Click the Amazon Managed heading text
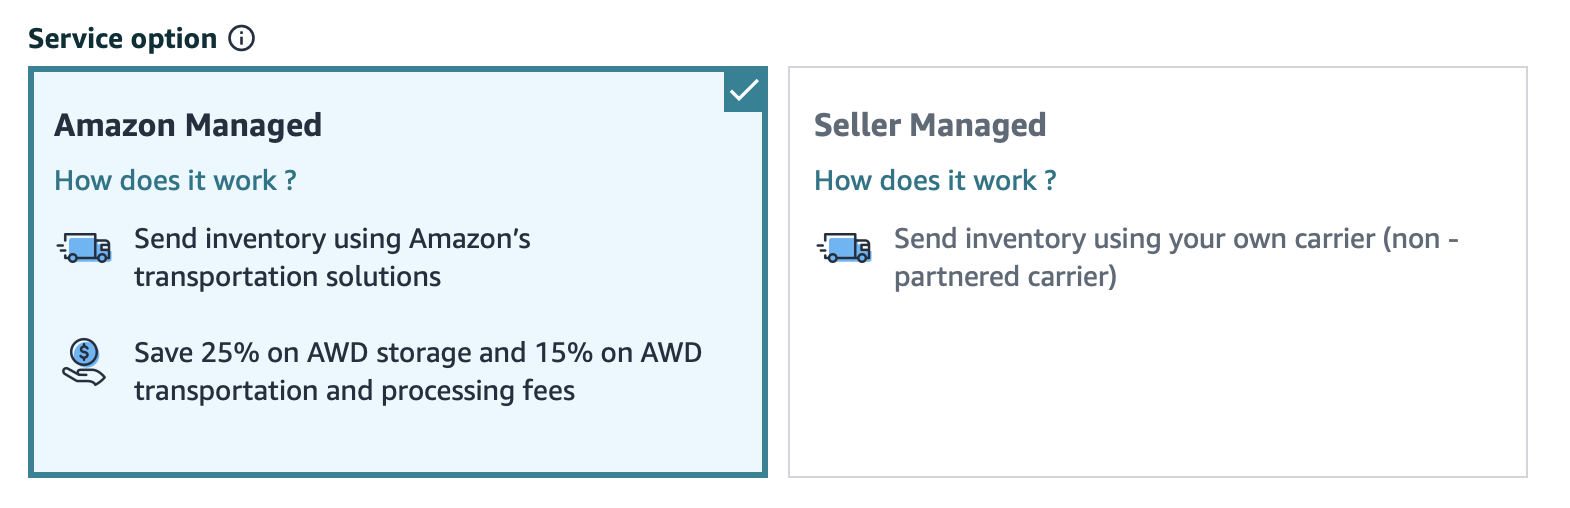This screenshot has width=1570, height=508. 188,125
